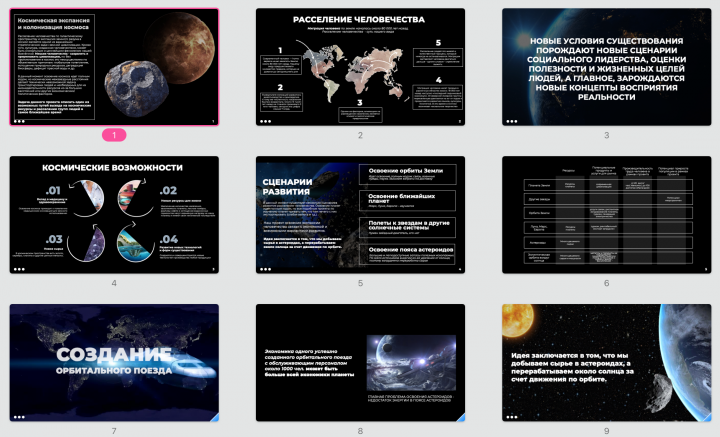
Task: Open the 'Расселение человечества' slide thumbnail
Action: pos(360,67)
